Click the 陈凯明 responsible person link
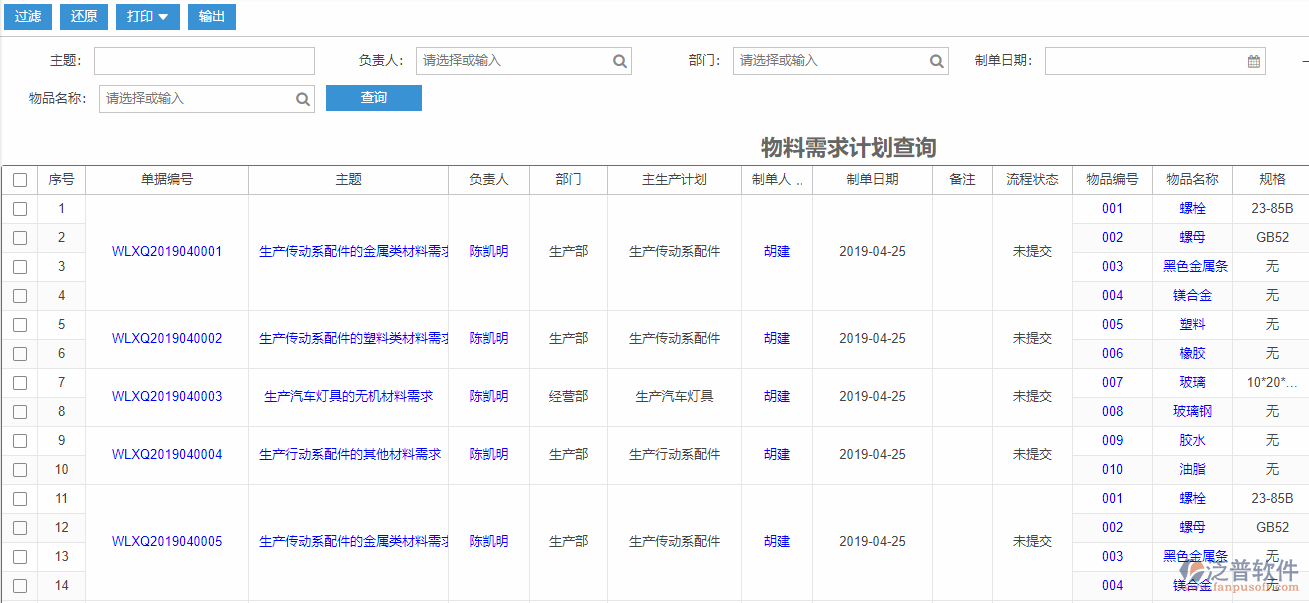 click(x=489, y=251)
